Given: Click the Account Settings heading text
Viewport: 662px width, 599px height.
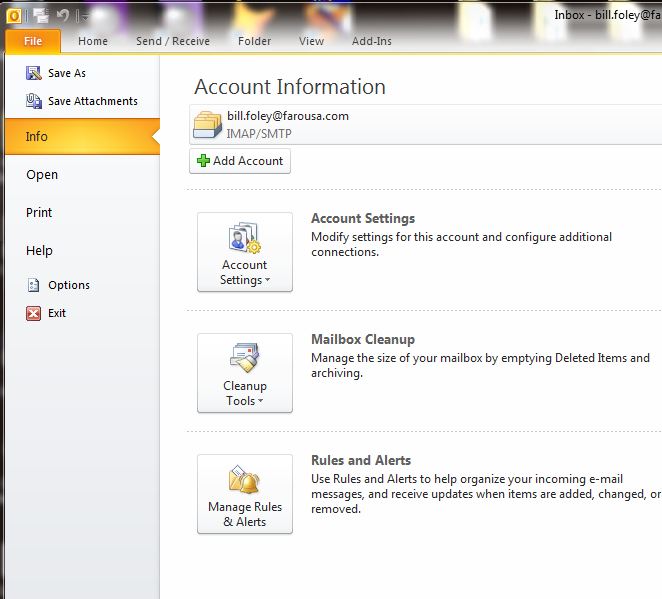Looking at the screenshot, I should coord(363,219).
